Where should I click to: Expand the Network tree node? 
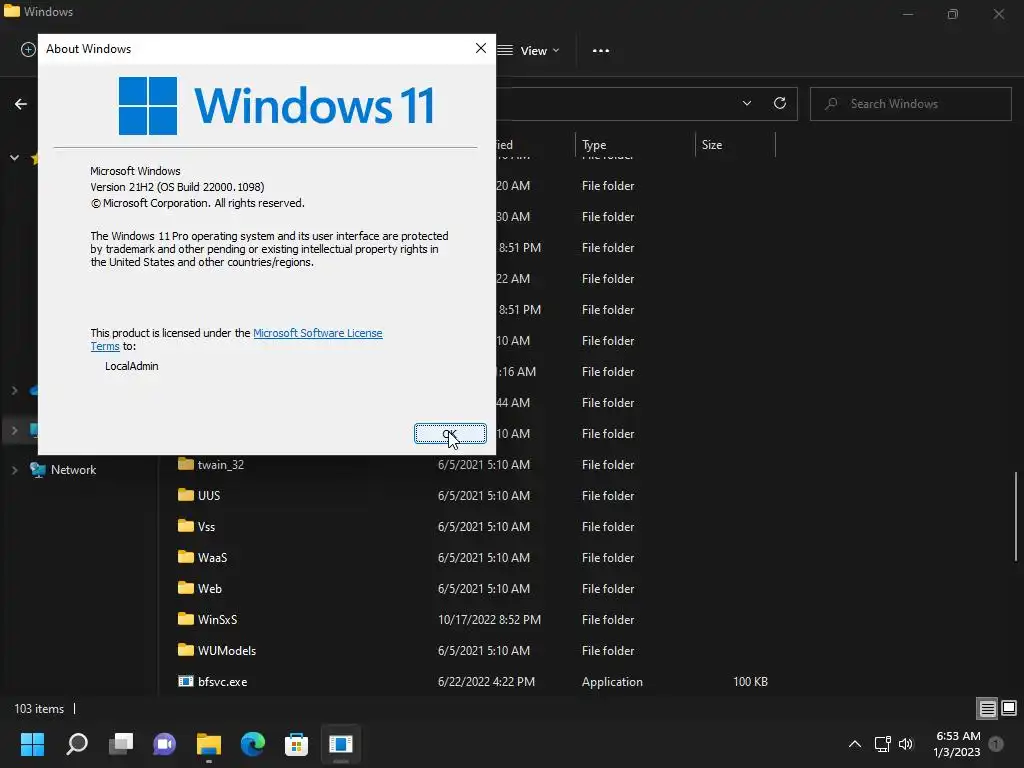pyautogui.click(x=14, y=470)
